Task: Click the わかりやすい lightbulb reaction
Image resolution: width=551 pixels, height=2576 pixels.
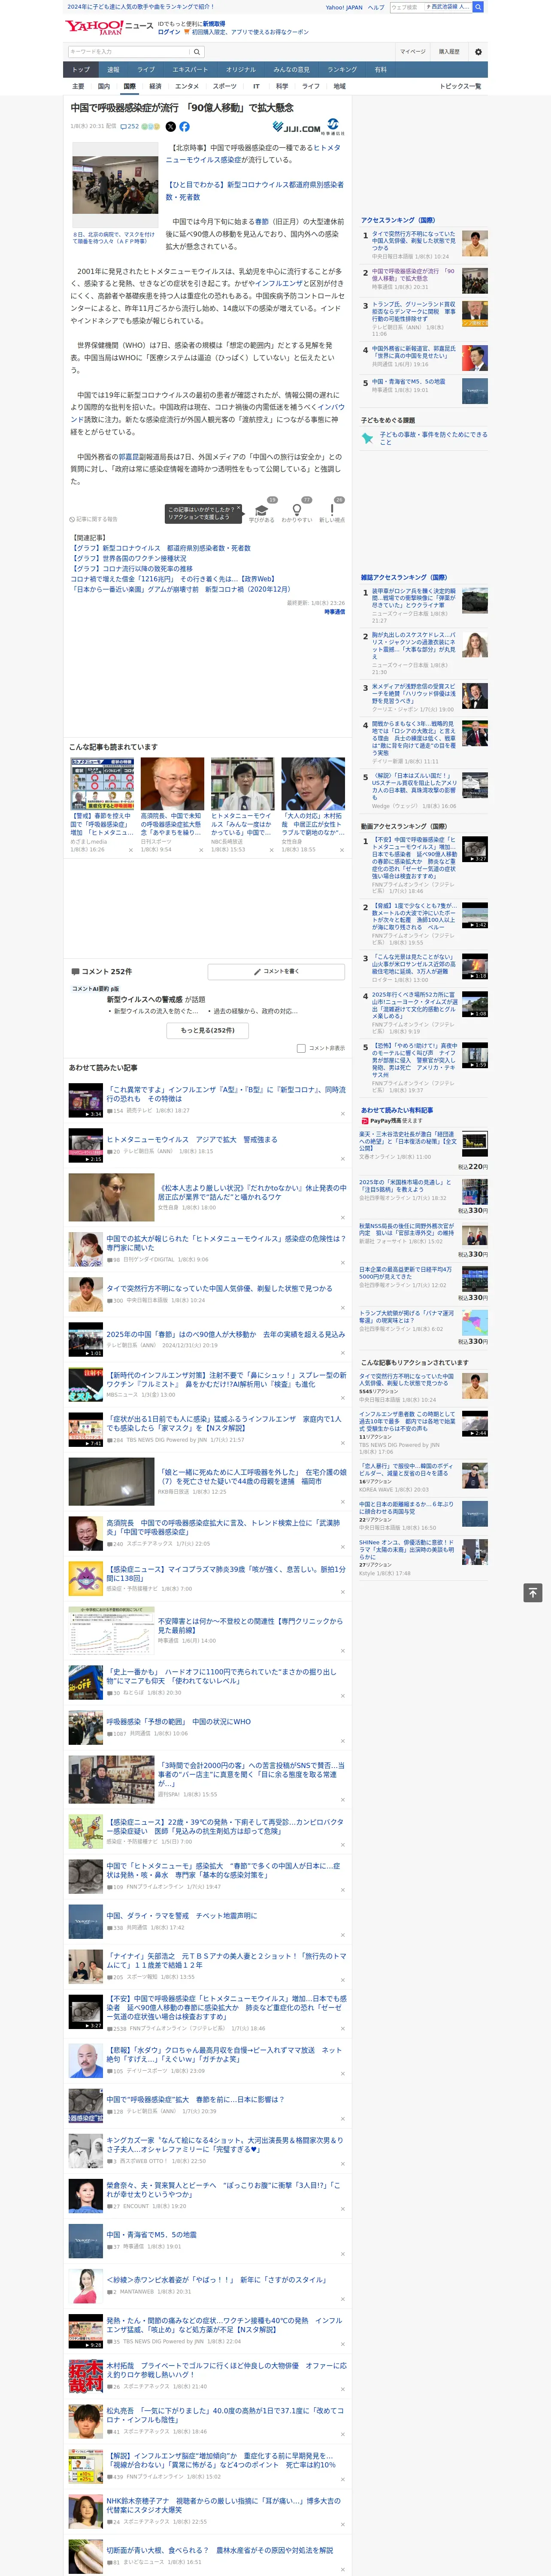Action: pyautogui.click(x=297, y=512)
